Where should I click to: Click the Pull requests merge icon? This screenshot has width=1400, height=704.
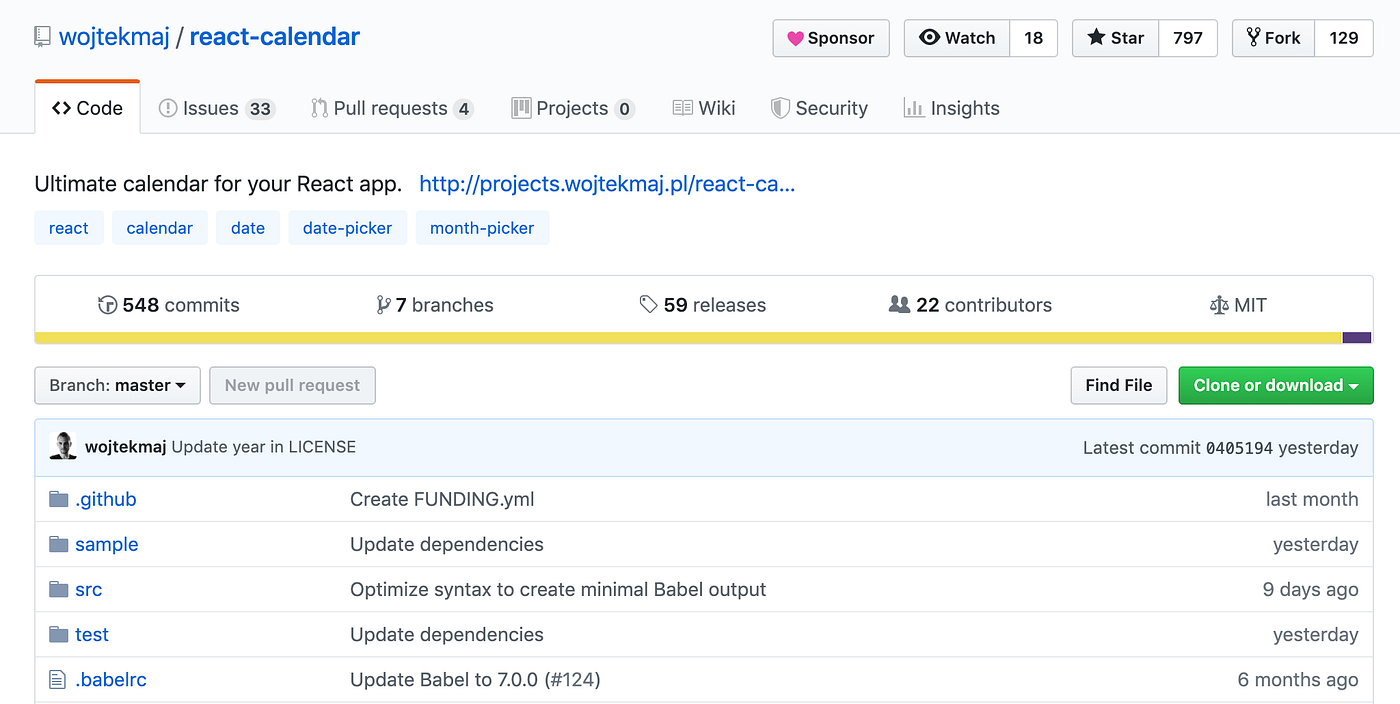coord(319,108)
